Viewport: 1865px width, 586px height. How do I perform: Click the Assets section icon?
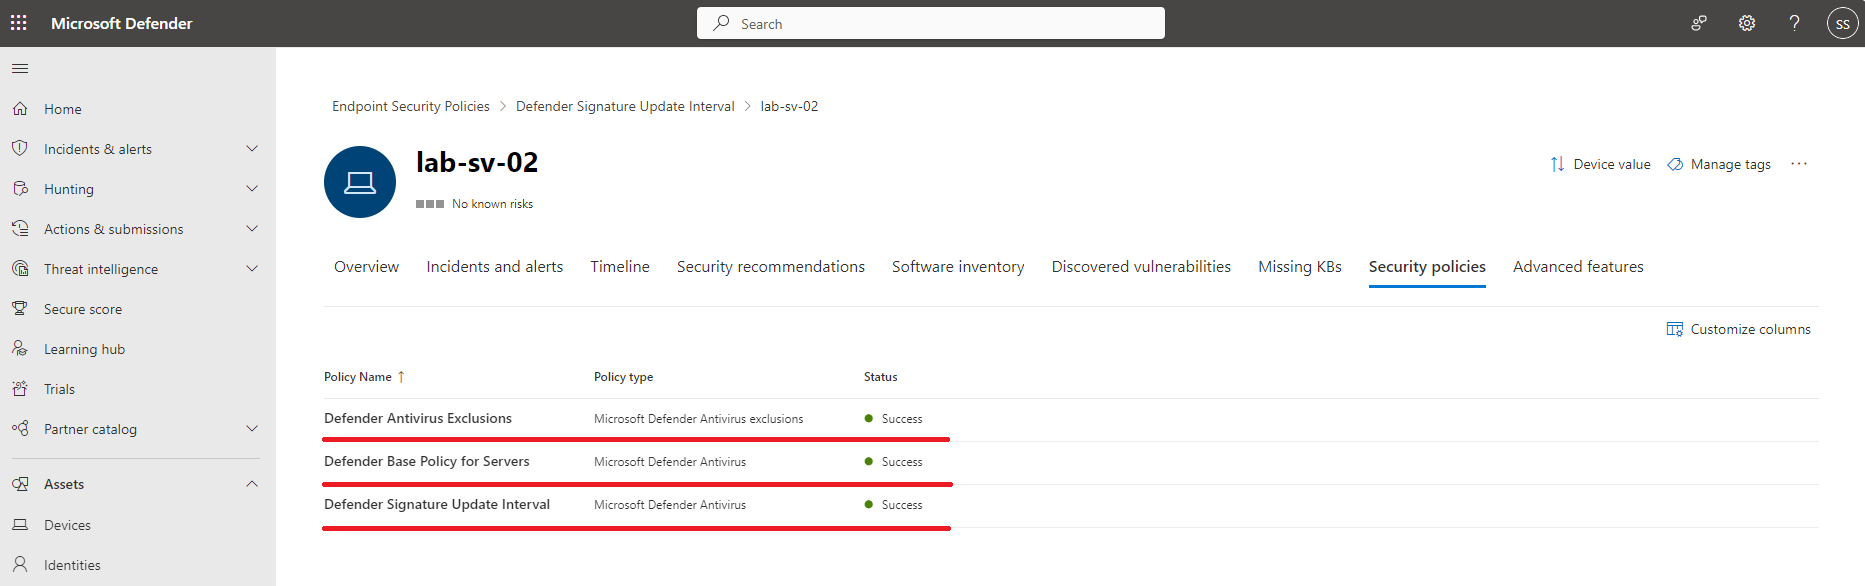[x=20, y=484]
